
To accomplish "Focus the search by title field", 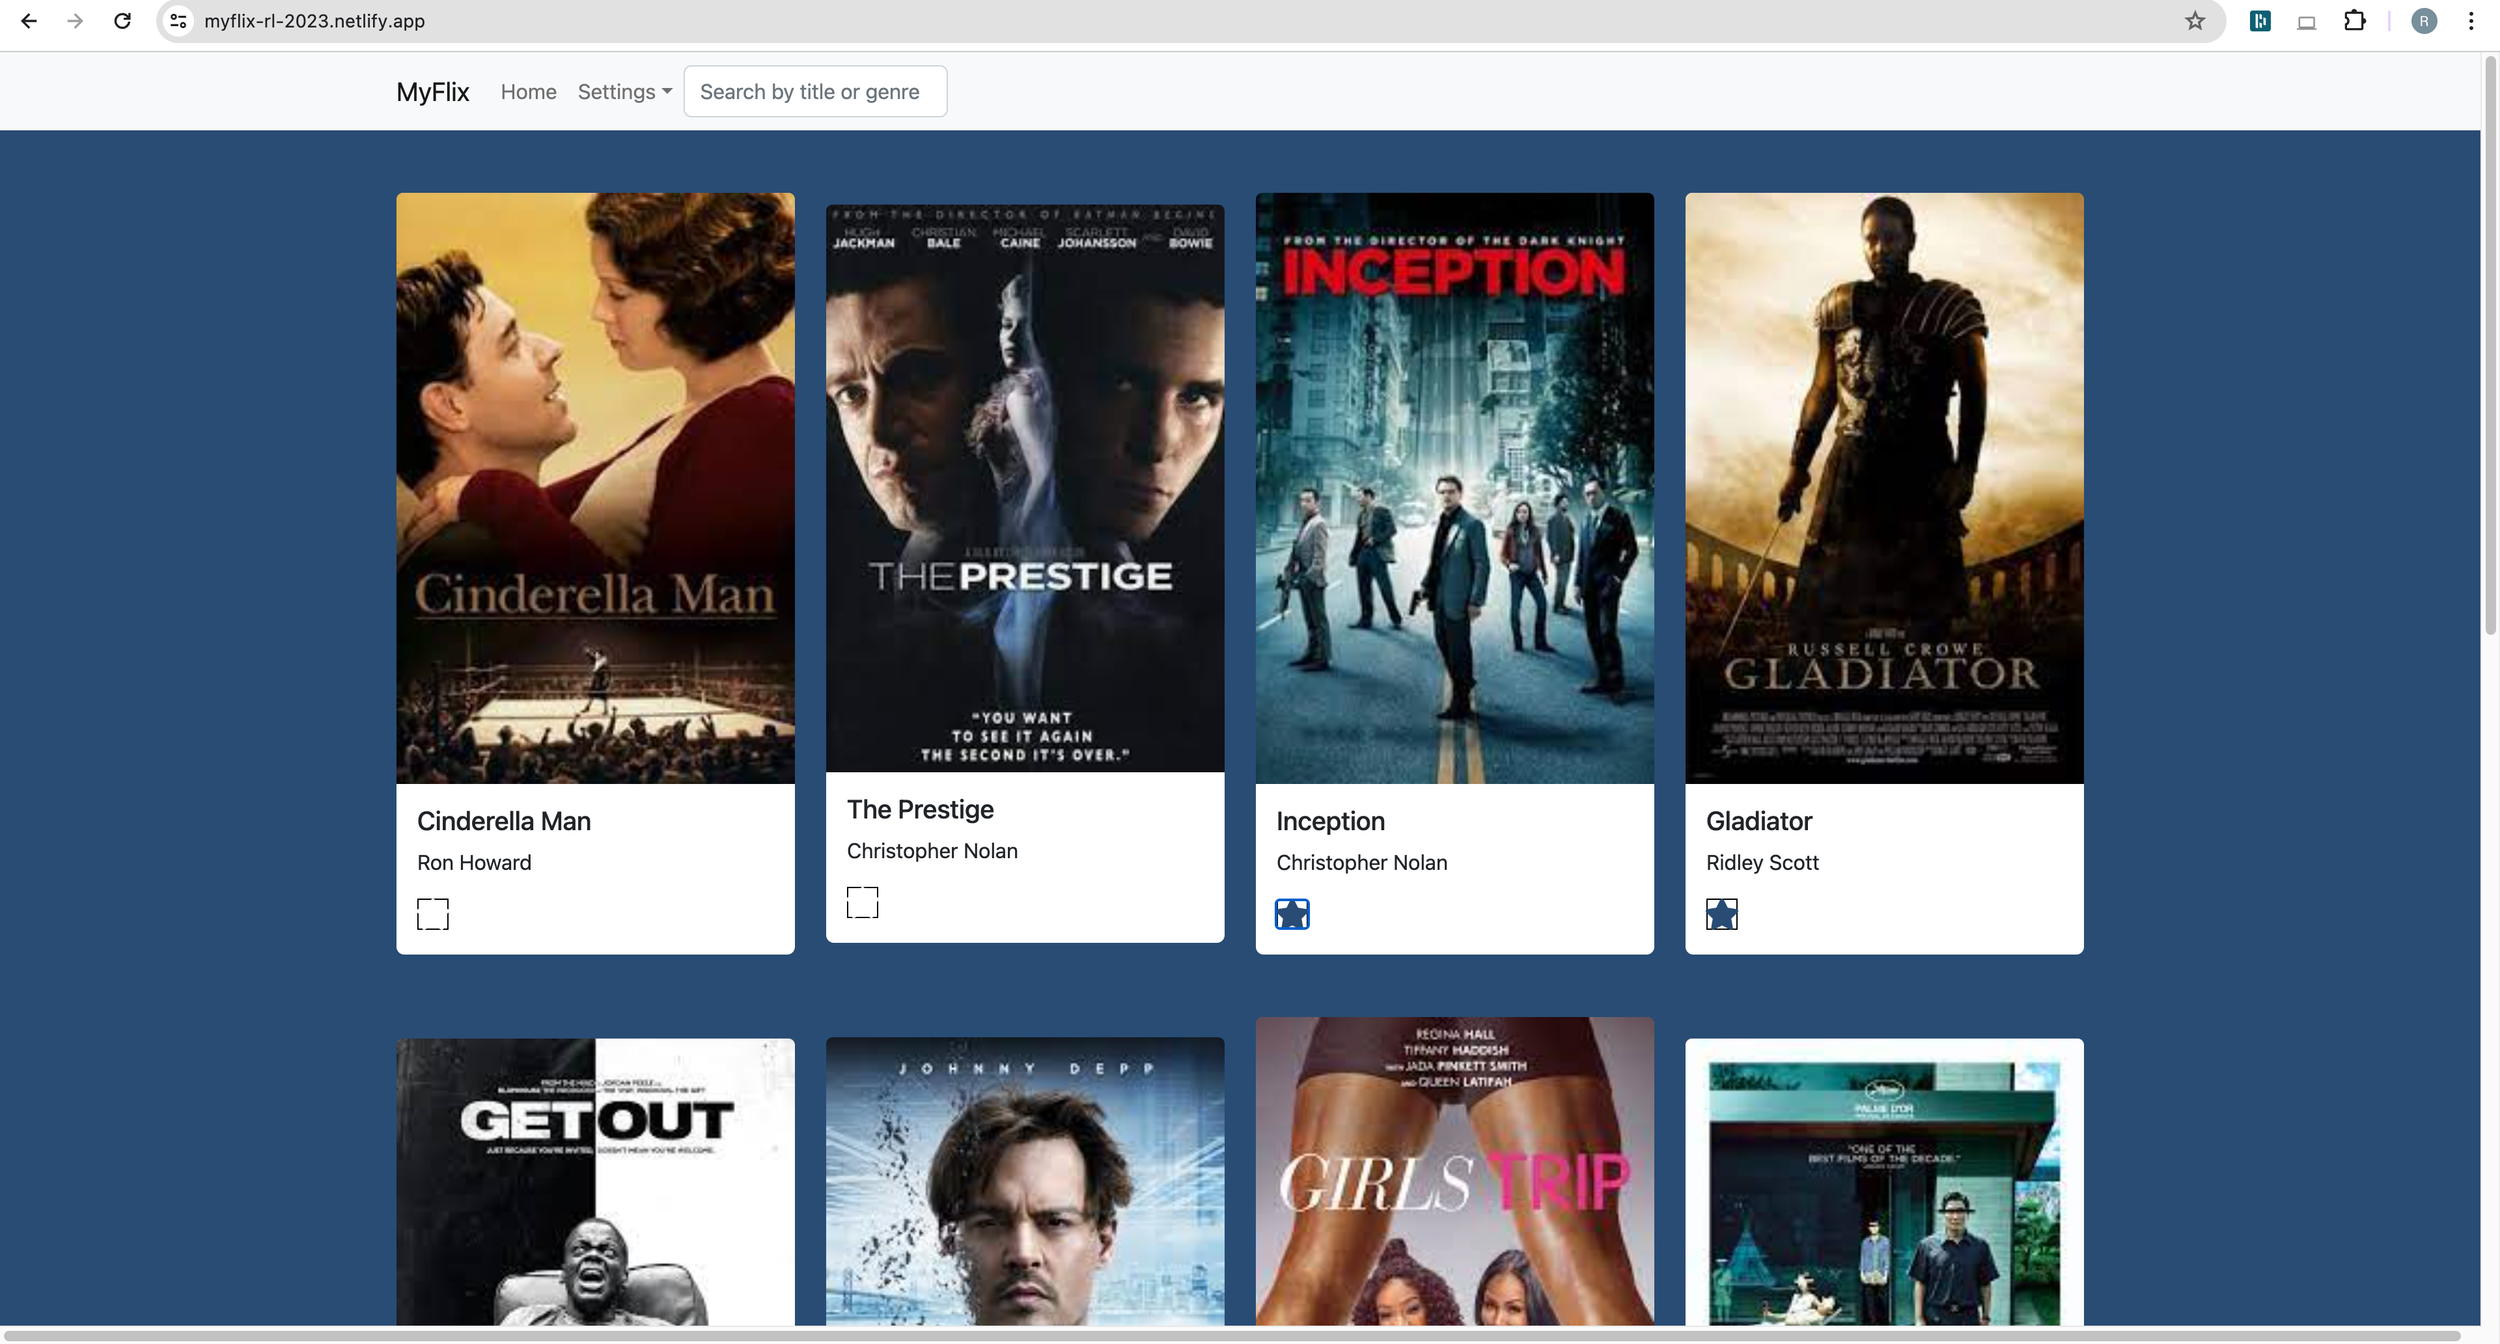I will [814, 92].
